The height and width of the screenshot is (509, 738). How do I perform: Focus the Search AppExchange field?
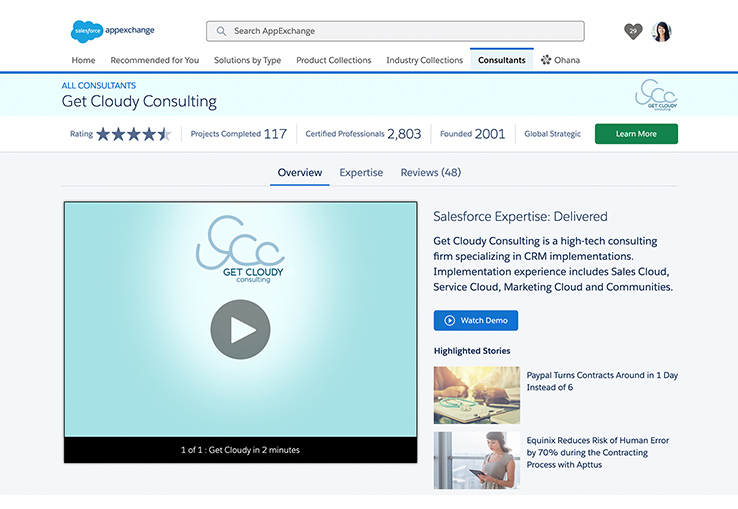coord(395,31)
